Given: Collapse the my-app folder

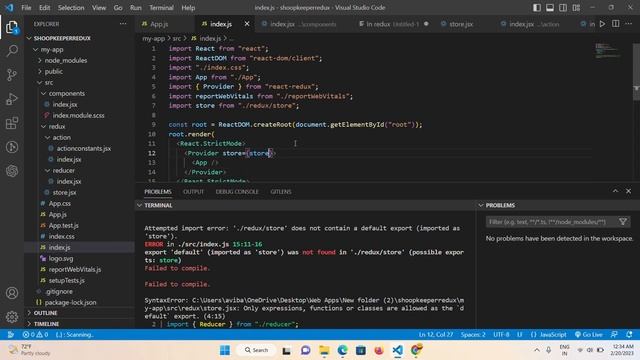Looking at the screenshot, I should click(52, 49).
